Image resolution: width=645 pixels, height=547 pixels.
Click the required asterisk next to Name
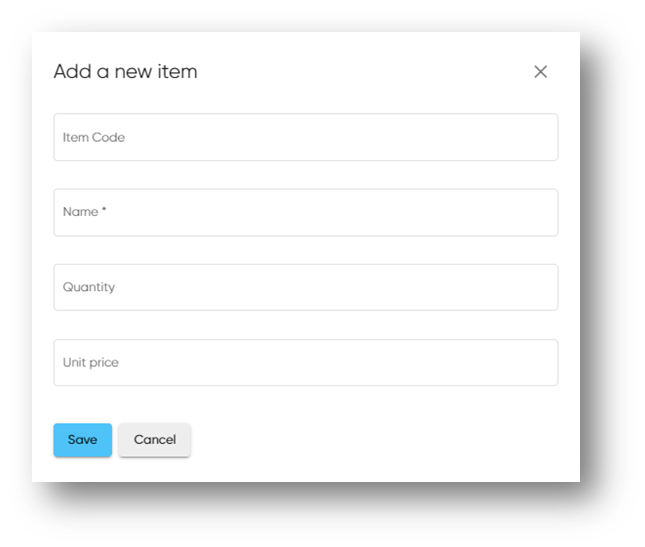[104, 209]
